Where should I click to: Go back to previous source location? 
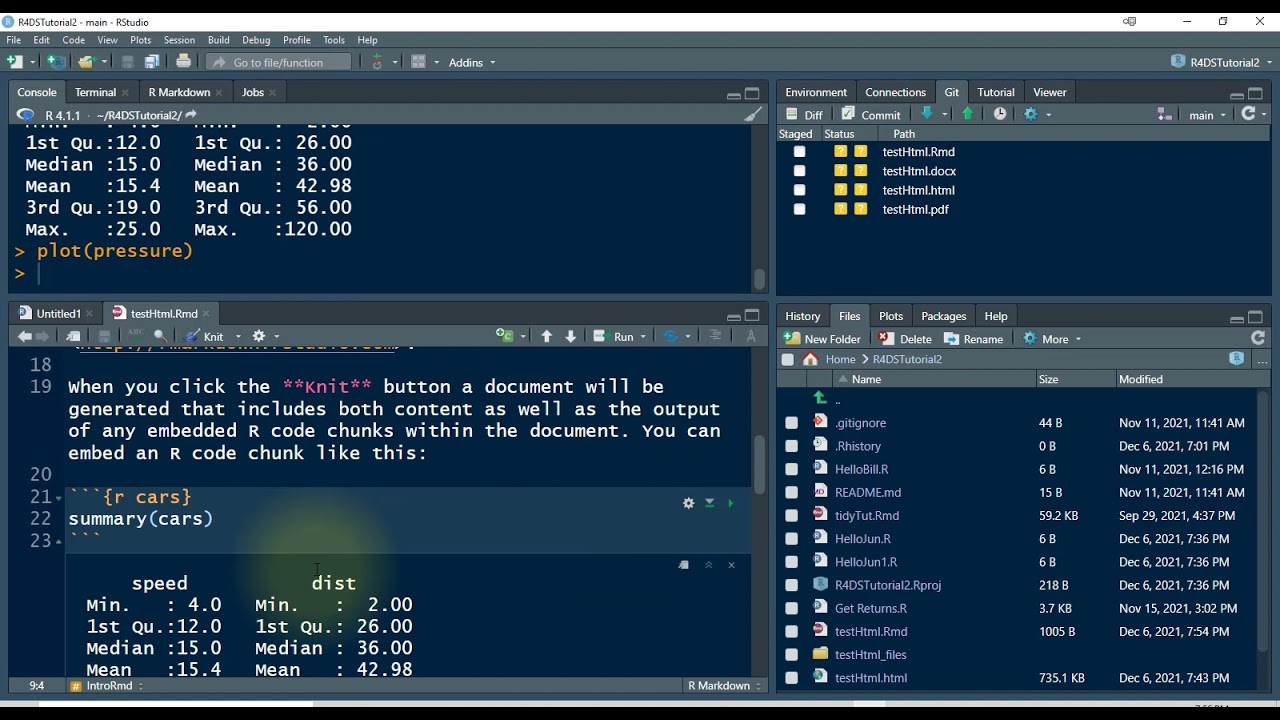click(25, 337)
